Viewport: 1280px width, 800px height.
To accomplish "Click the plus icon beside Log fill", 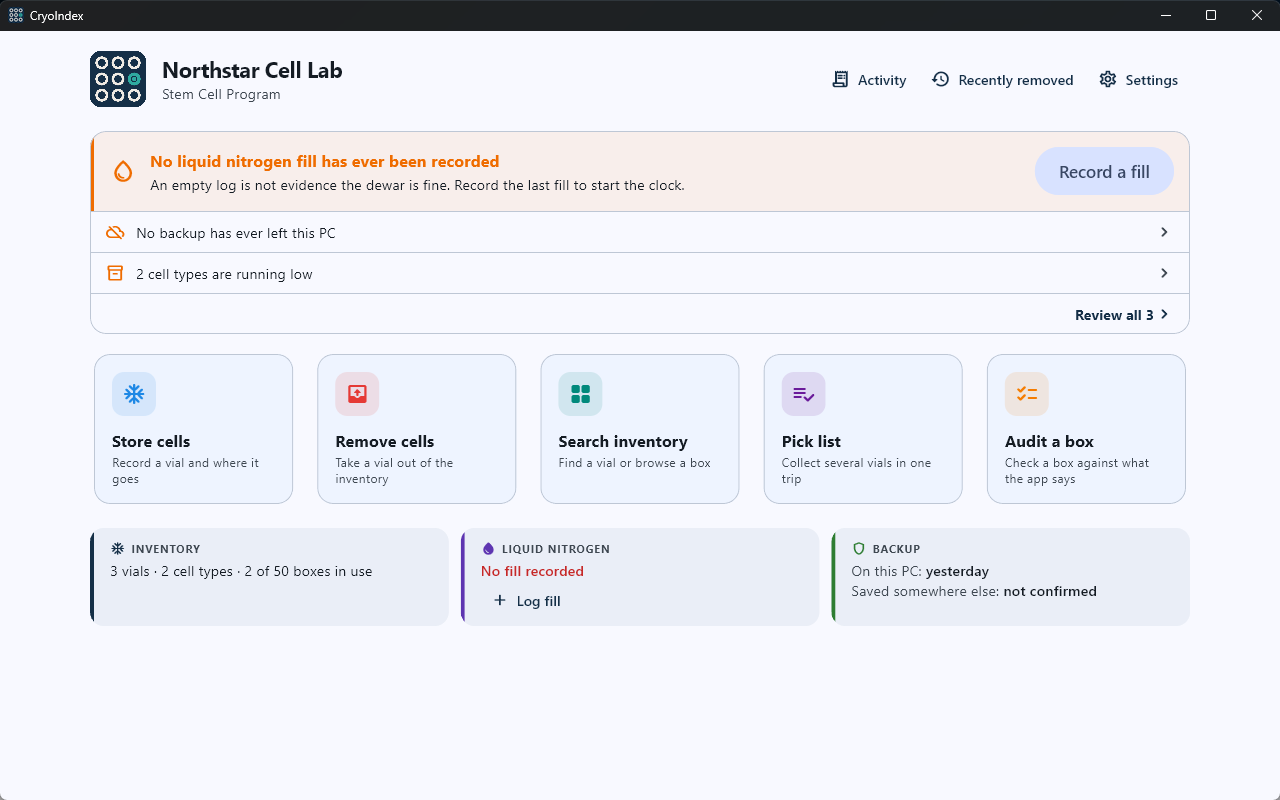I will [500, 601].
